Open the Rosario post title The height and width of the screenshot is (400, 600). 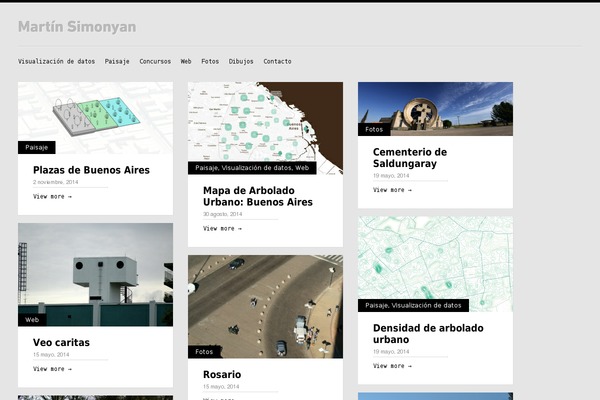[x=222, y=374]
